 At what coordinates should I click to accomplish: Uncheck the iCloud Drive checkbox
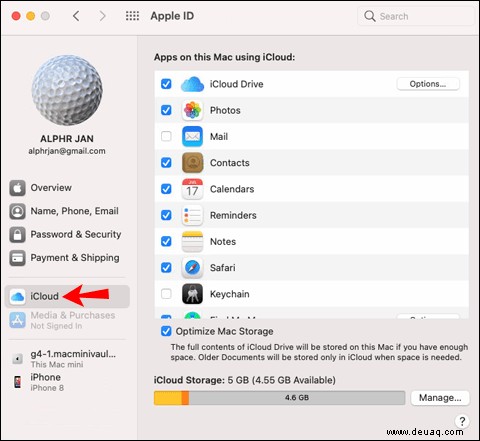pyautogui.click(x=166, y=84)
